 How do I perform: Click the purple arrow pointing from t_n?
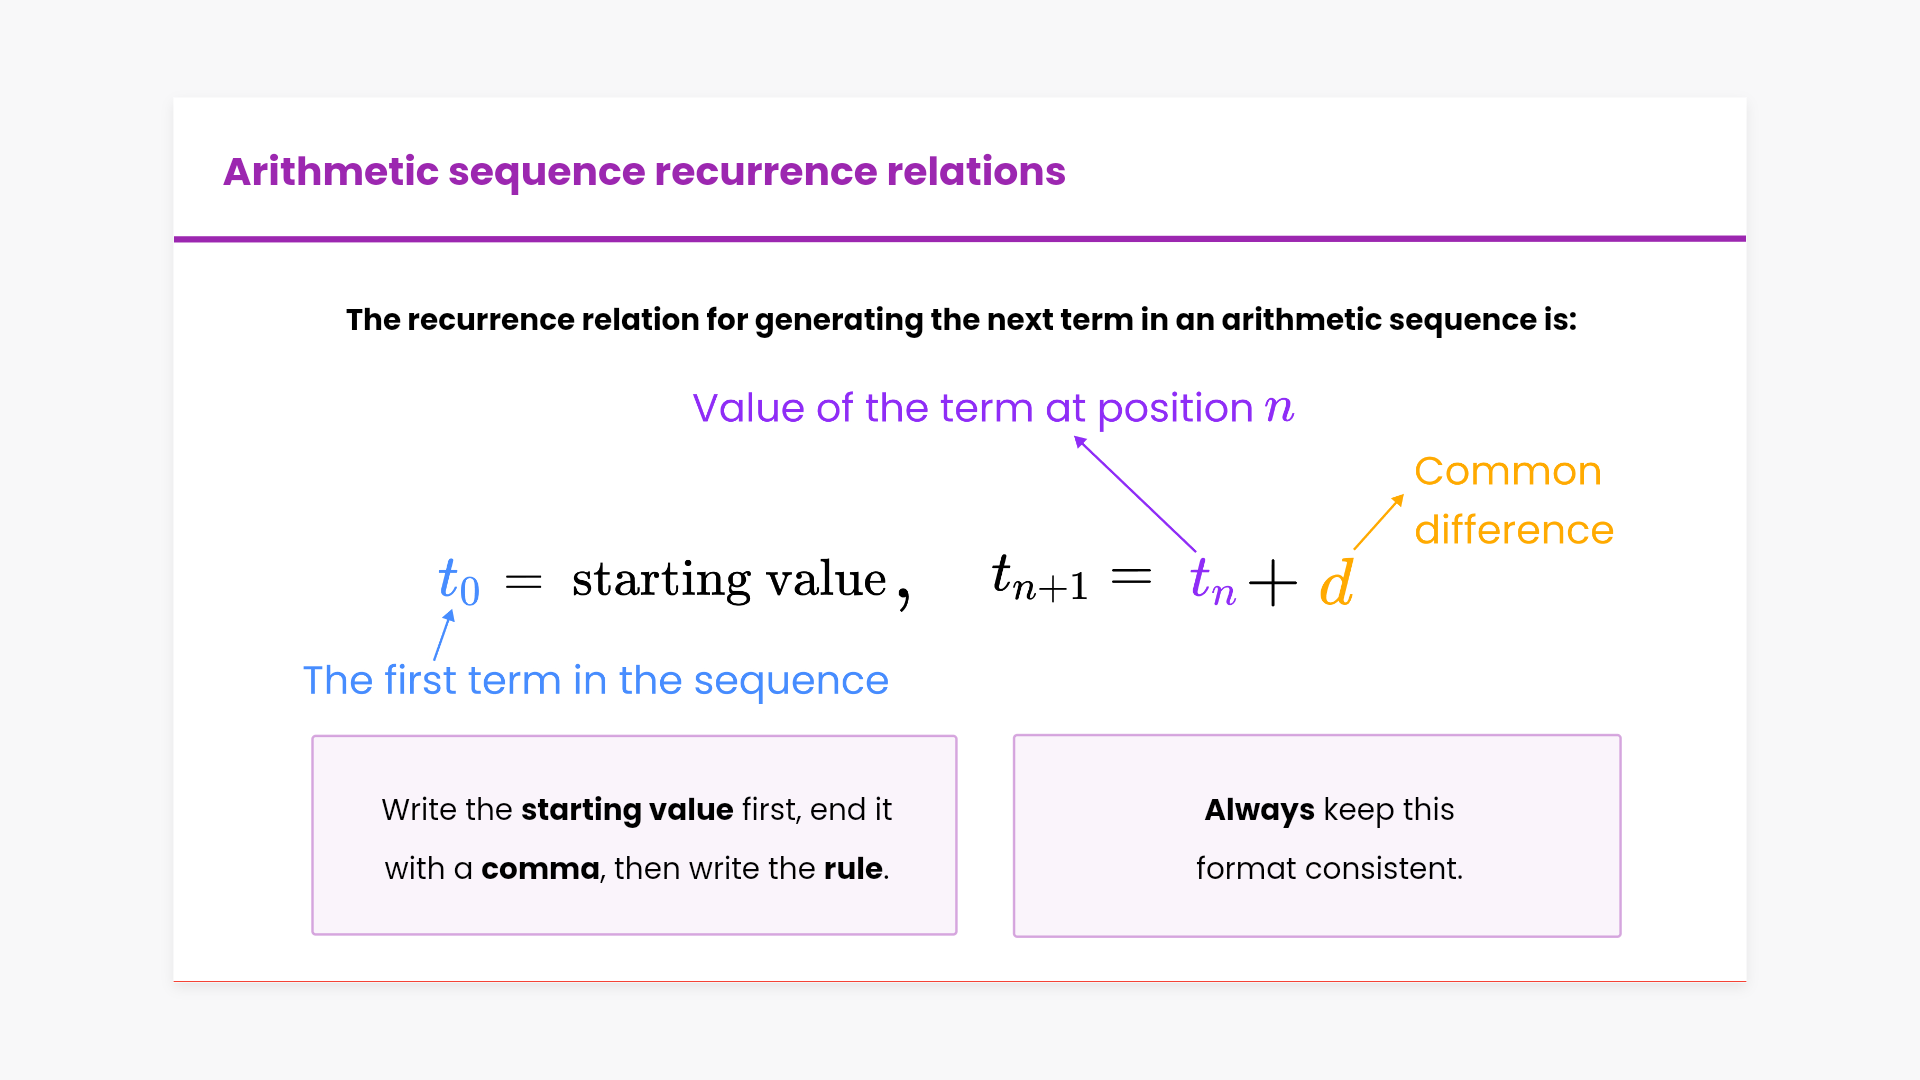[1135, 494]
